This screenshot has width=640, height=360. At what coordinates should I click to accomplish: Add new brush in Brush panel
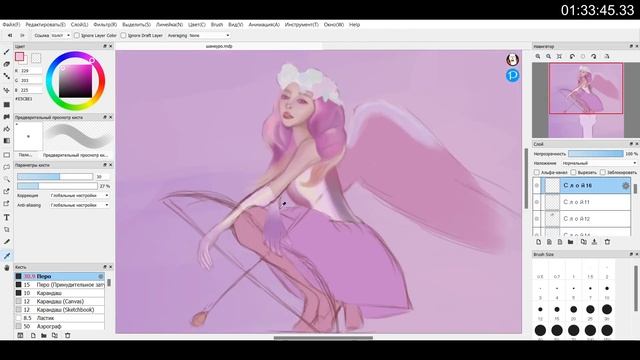pyautogui.click(x=33, y=336)
